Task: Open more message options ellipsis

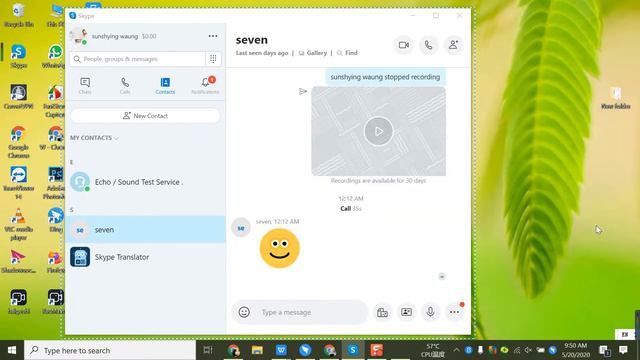Action: click(x=454, y=312)
